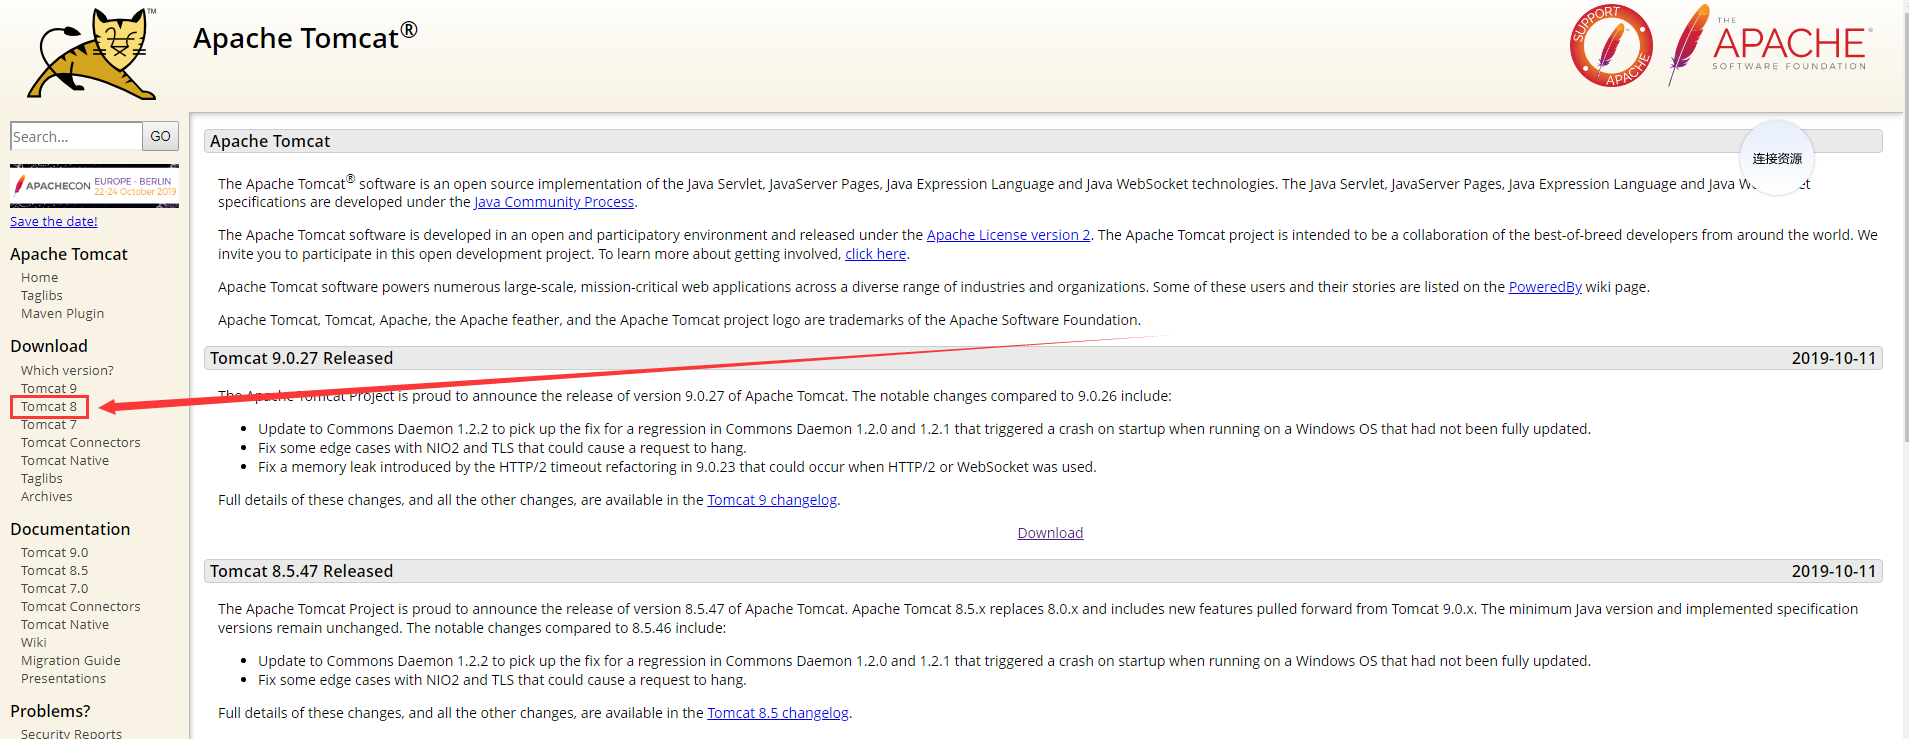Select Tomcat 8 under Download
This screenshot has height=739, width=1909.
[x=49, y=406]
